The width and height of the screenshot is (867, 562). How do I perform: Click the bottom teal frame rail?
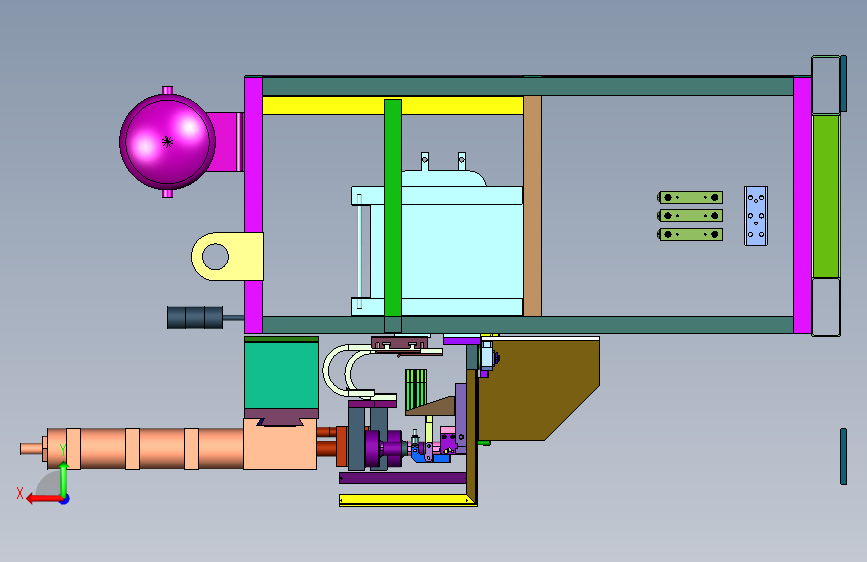pyautogui.click(x=528, y=325)
